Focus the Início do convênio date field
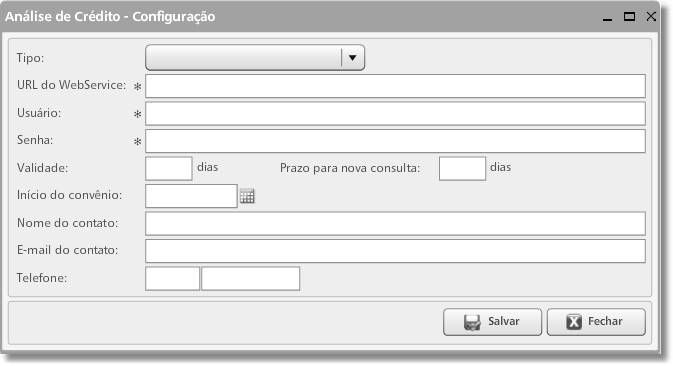This screenshot has width=673, height=366. [191, 196]
